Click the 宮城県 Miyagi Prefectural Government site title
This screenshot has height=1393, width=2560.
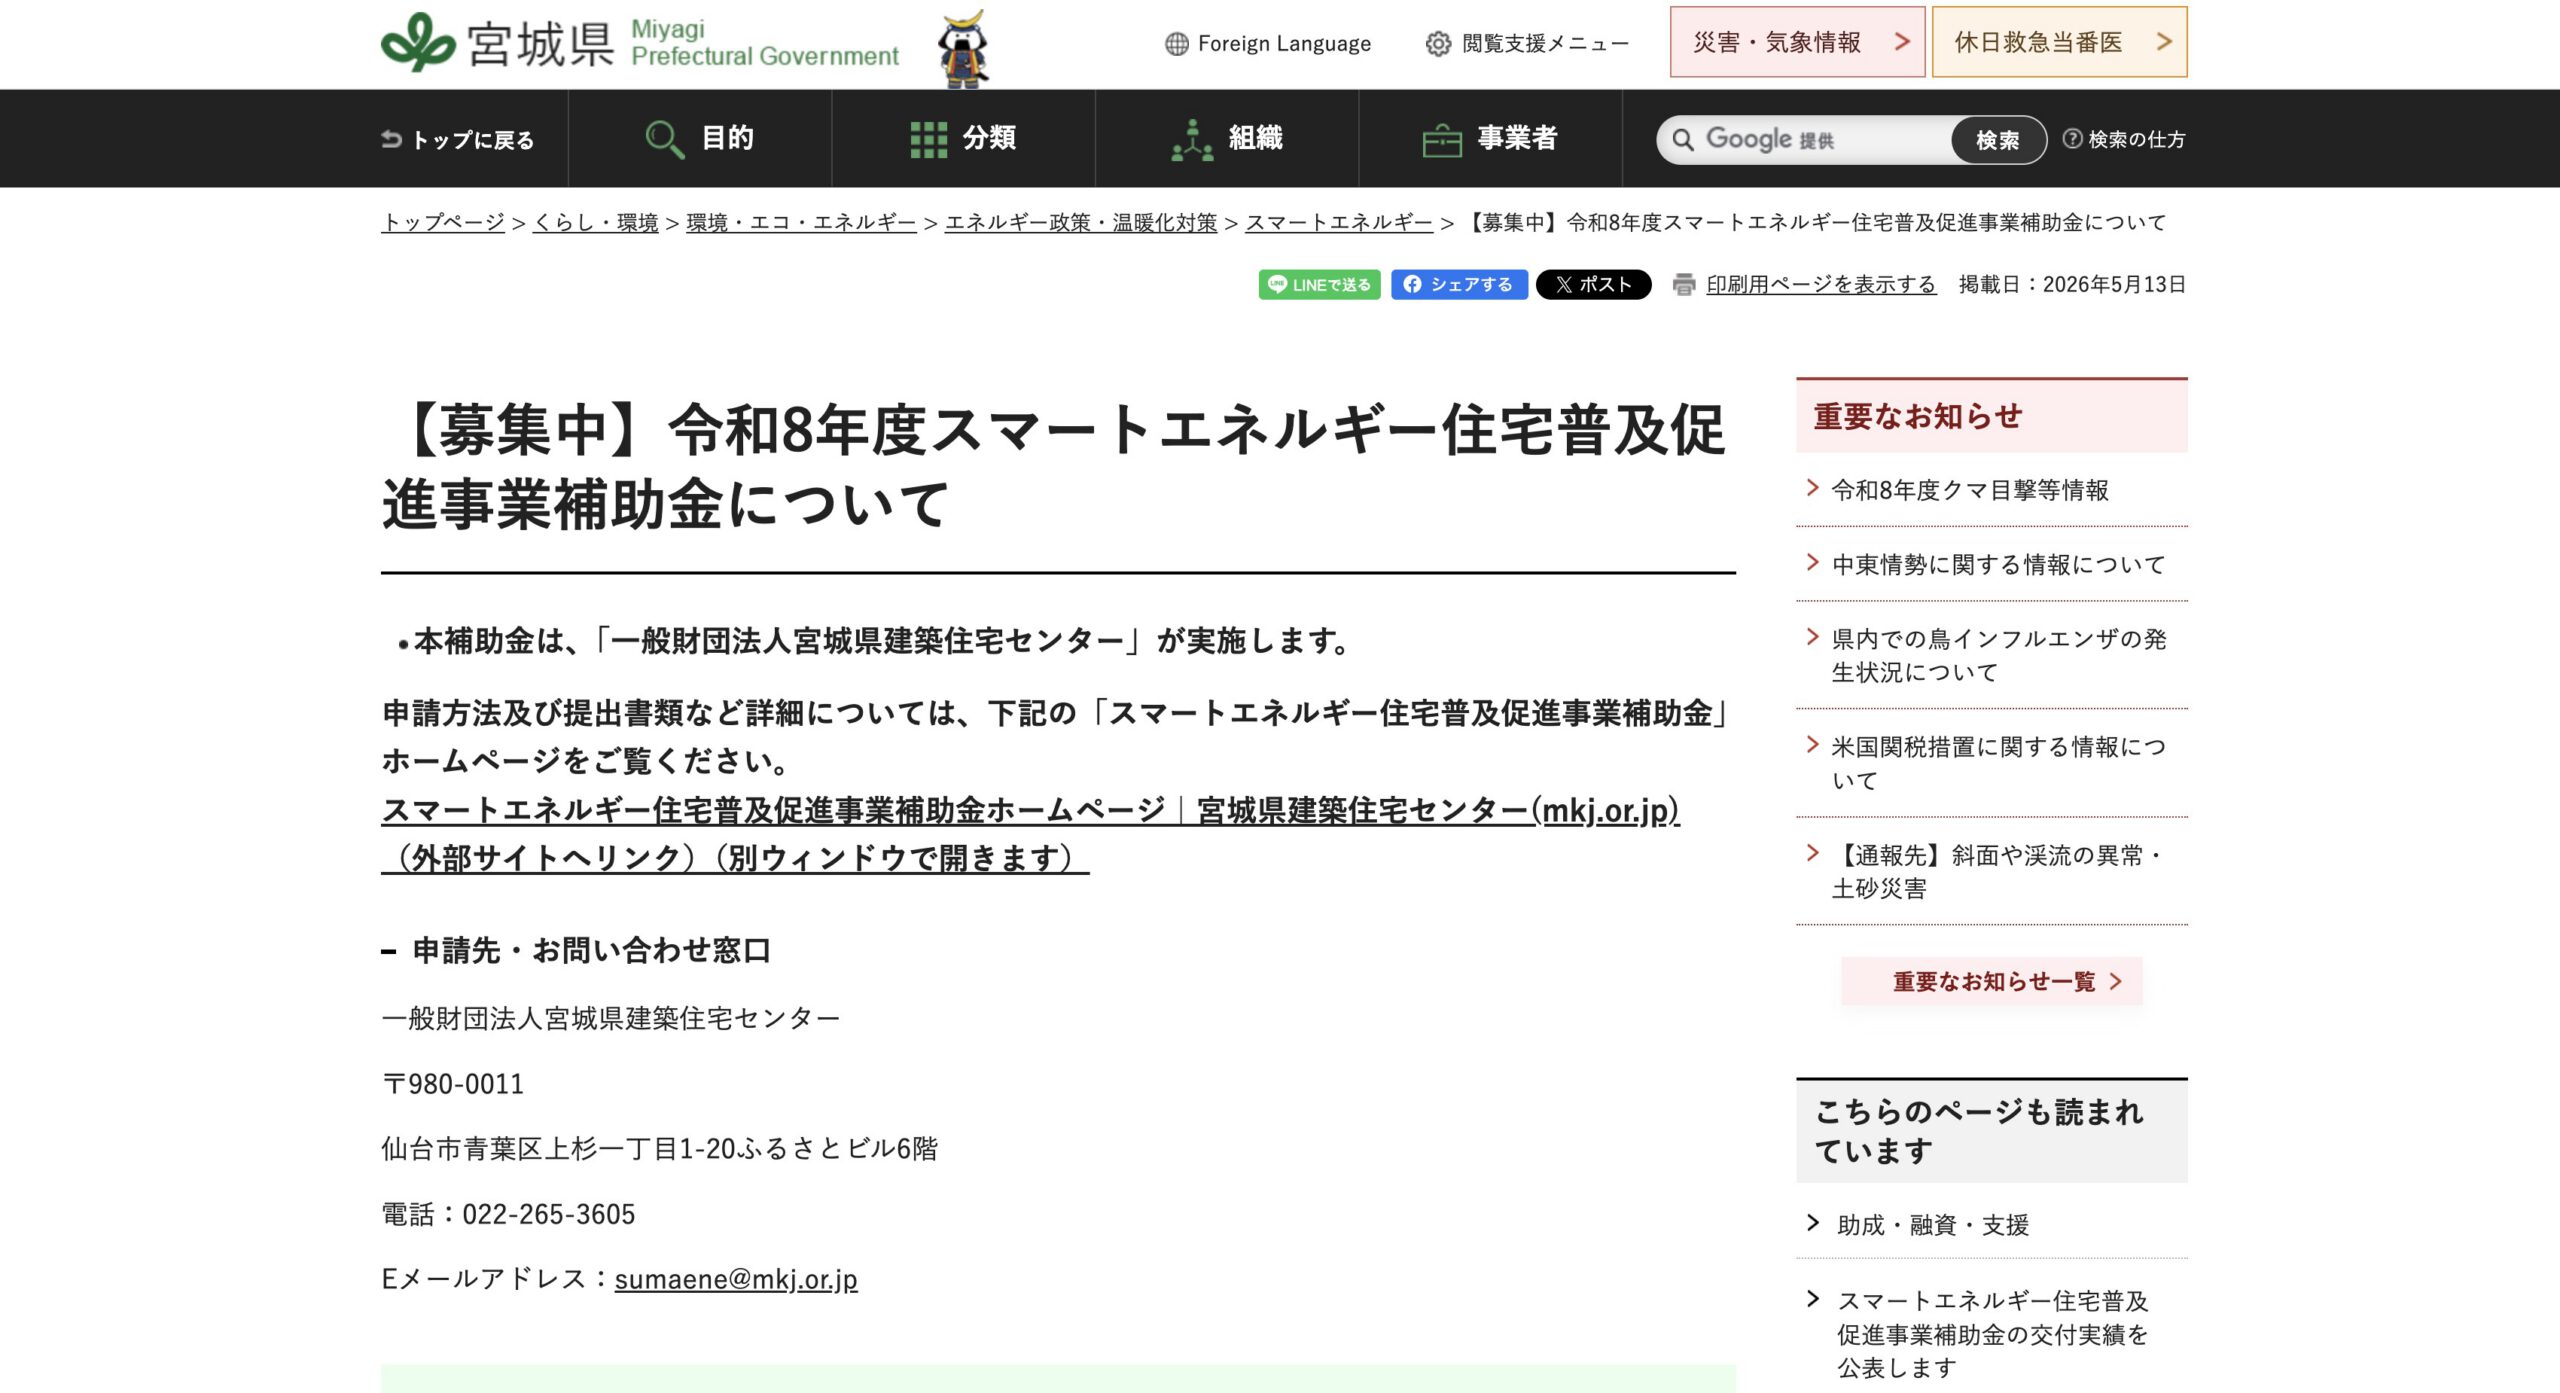640,43
